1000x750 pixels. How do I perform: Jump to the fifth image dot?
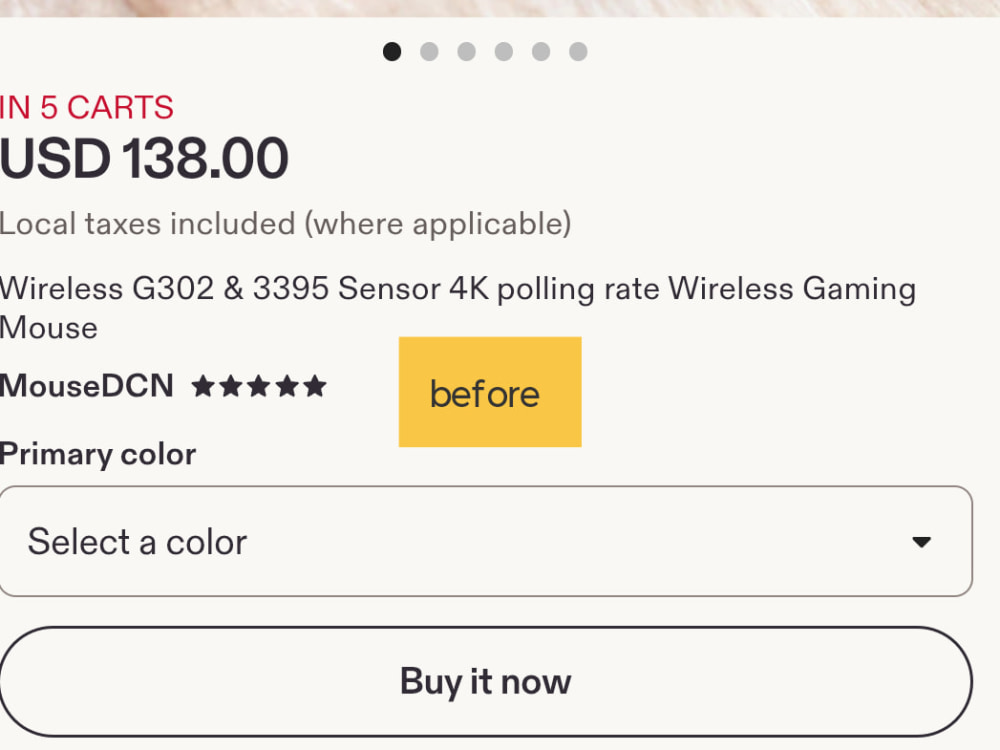pos(541,52)
